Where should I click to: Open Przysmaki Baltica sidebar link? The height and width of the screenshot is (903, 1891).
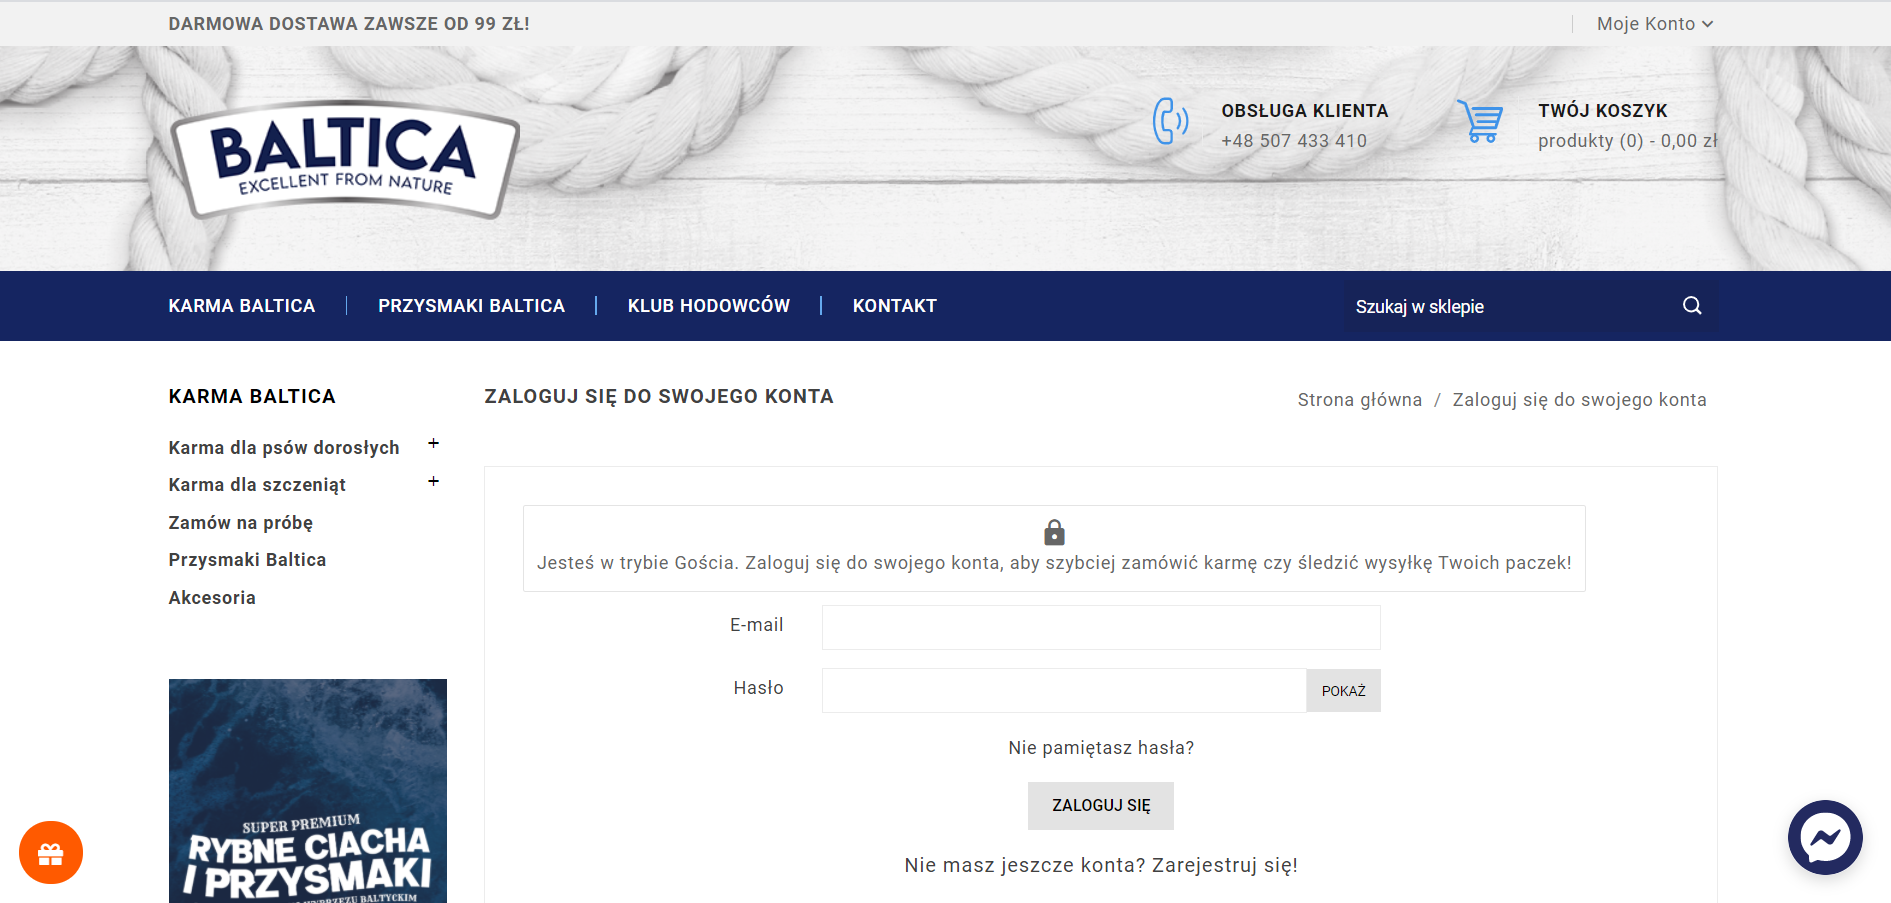tap(248, 560)
